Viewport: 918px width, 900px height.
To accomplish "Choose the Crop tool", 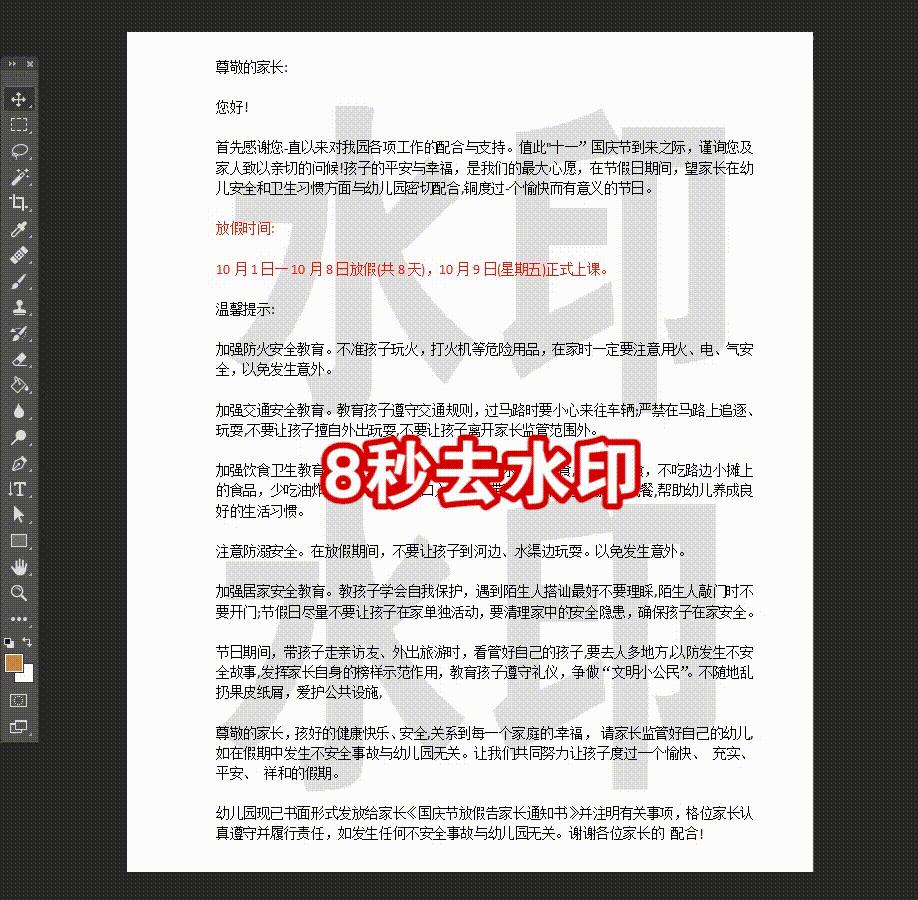I will [x=18, y=203].
